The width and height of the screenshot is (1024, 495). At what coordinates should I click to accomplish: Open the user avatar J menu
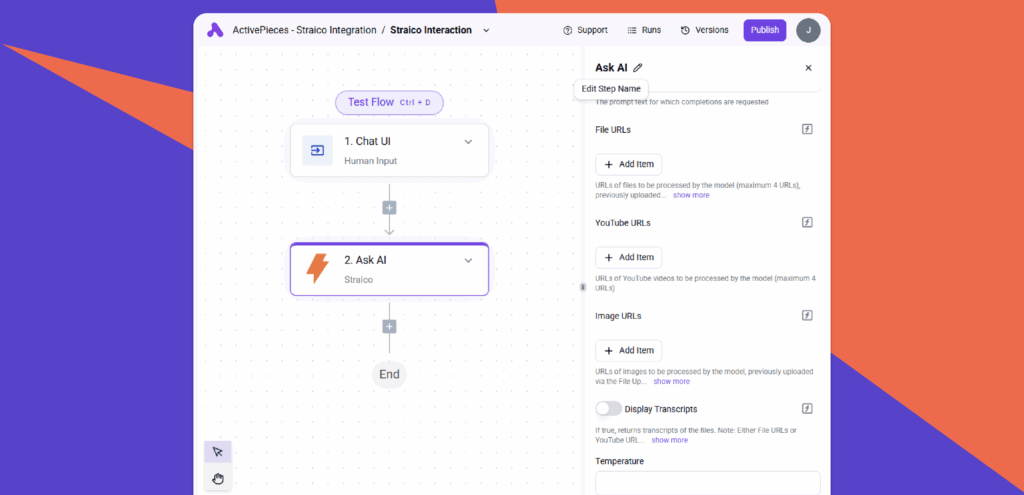point(808,30)
